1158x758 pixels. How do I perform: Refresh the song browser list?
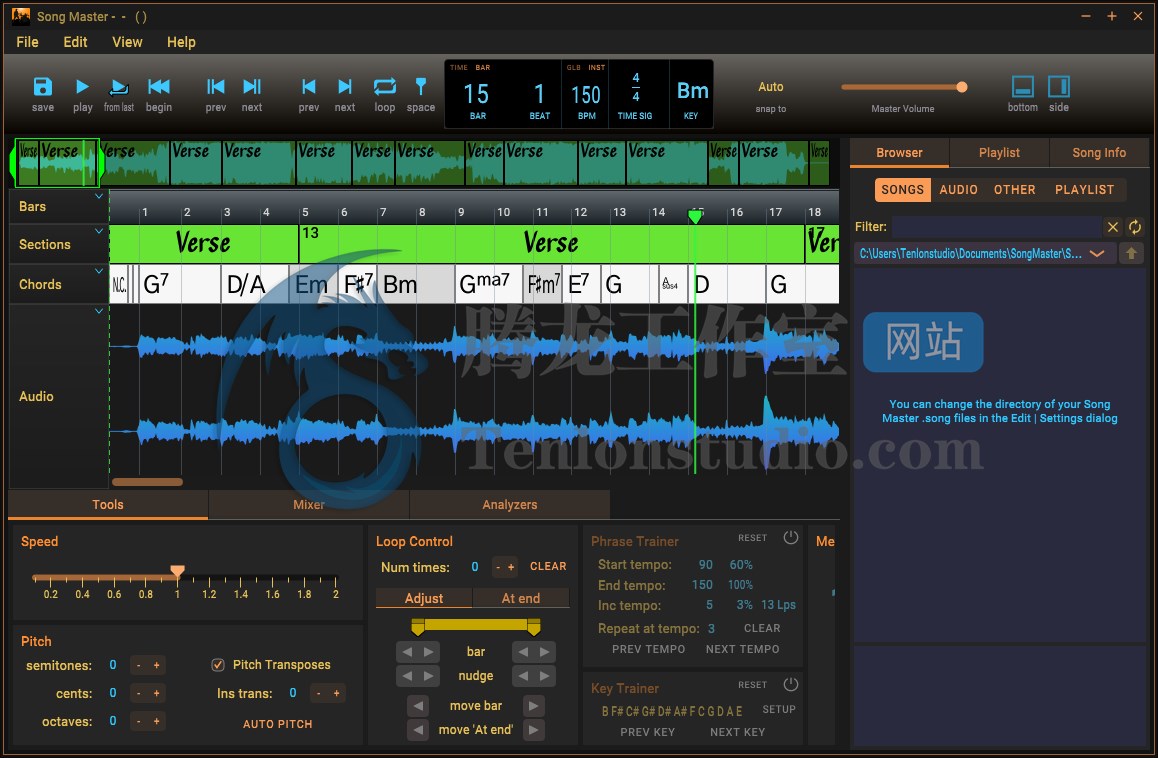coord(1134,227)
